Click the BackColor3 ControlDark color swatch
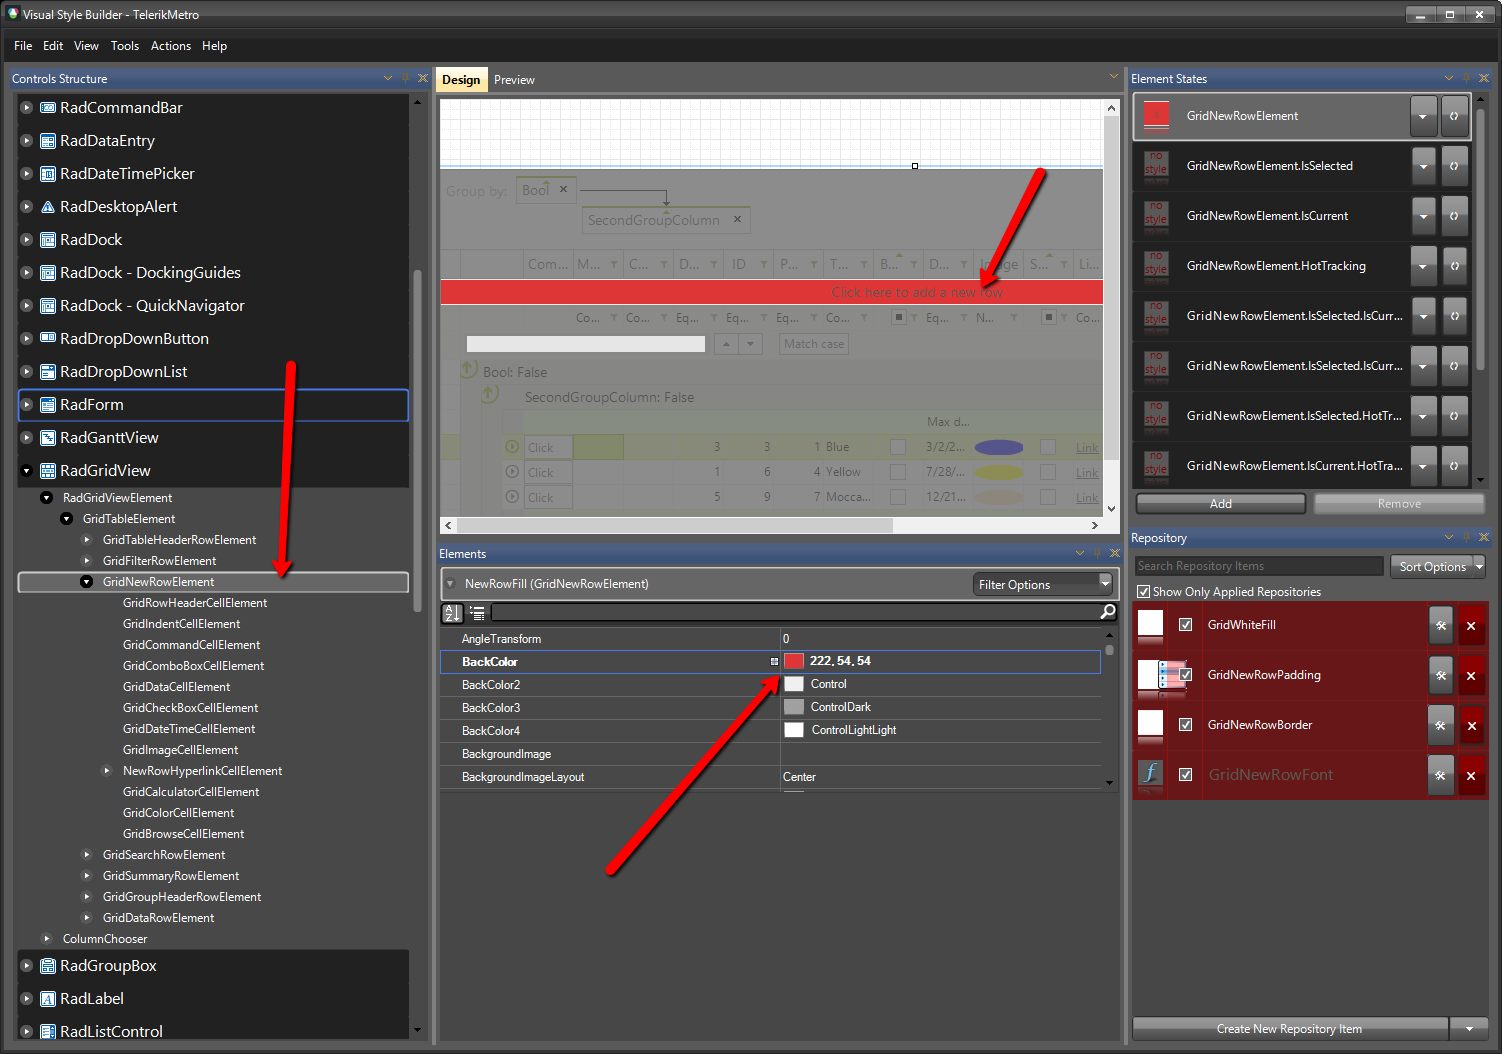1502x1054 pixels. (794, 707)
